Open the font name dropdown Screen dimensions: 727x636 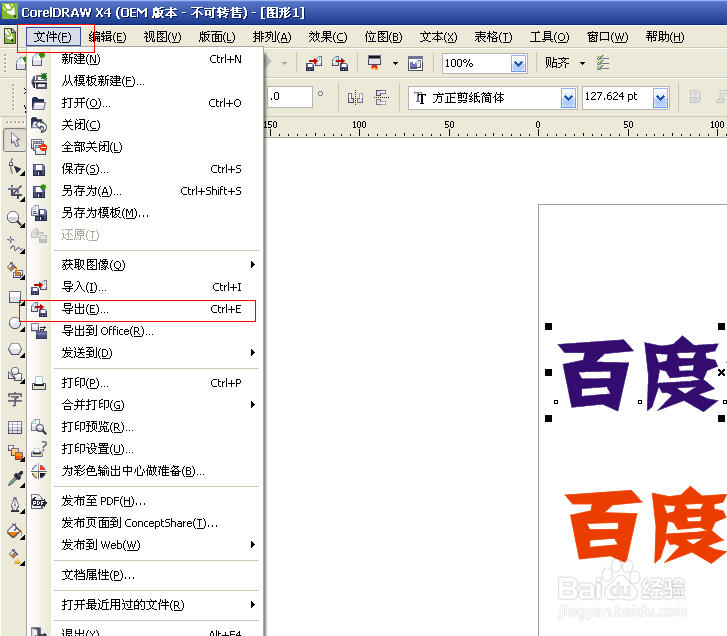click(568, 98)
